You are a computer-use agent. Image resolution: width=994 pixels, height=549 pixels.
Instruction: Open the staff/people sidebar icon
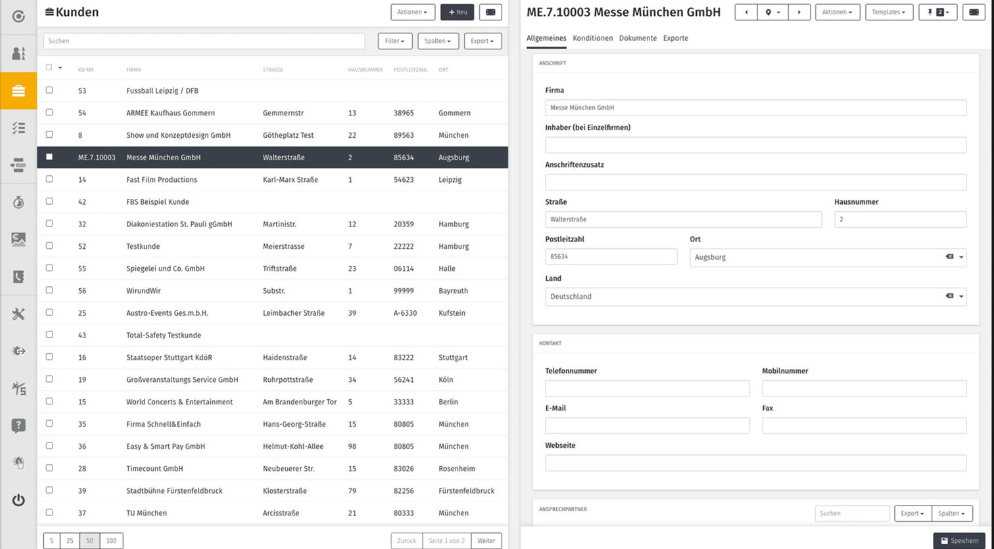tap(18, 54)
